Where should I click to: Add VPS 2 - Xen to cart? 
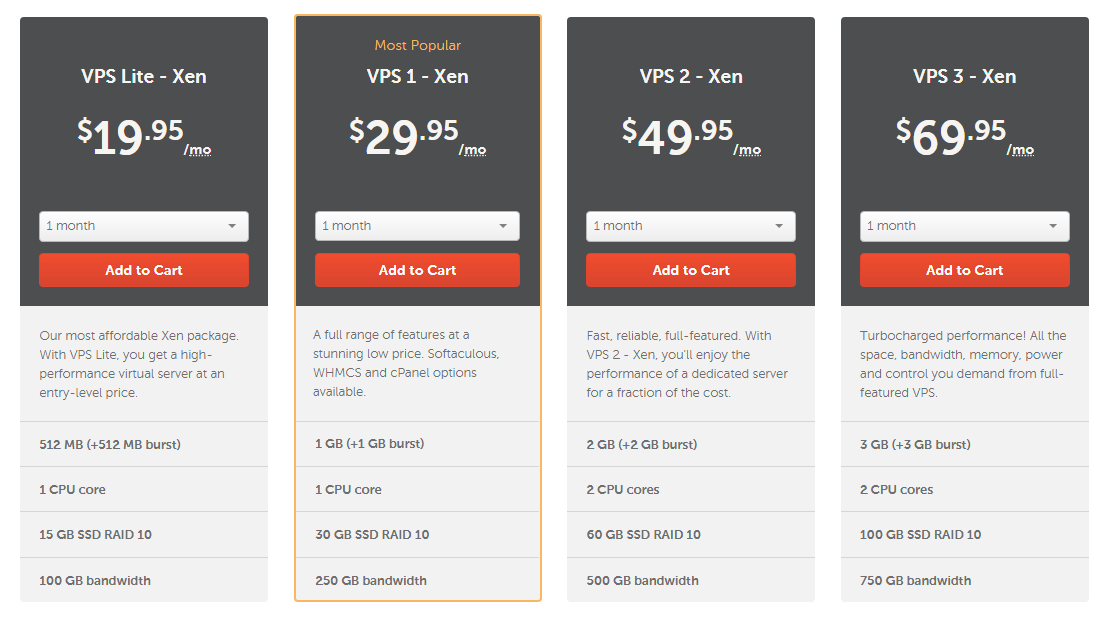691,270
